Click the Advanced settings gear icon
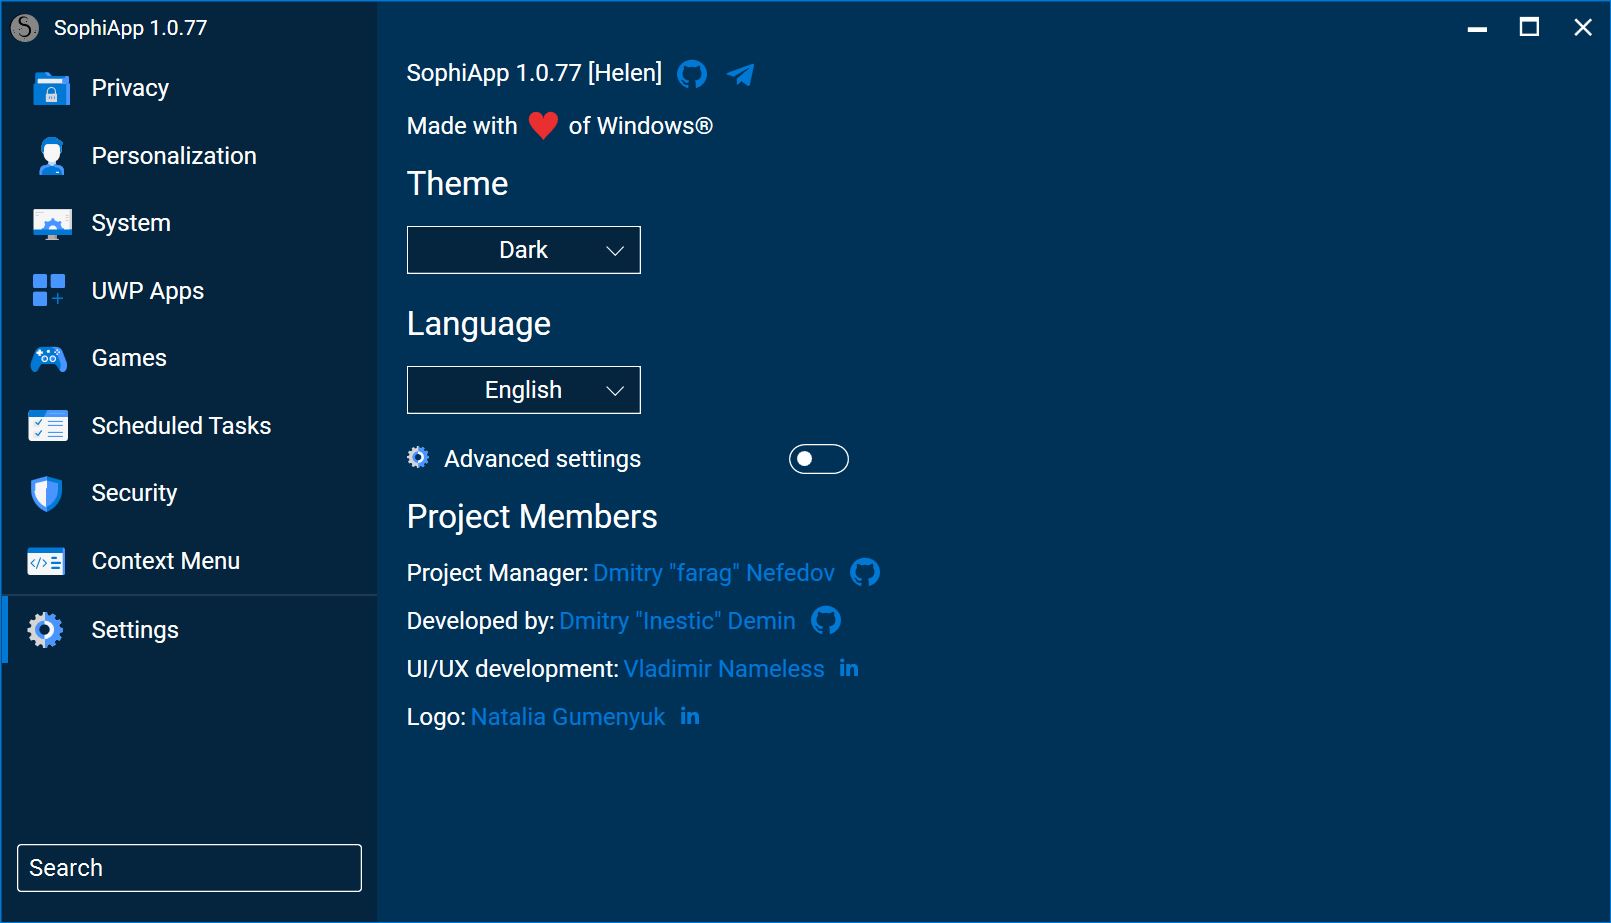Viewport: 1611px width, 923px height. click(x=418, y=458)
